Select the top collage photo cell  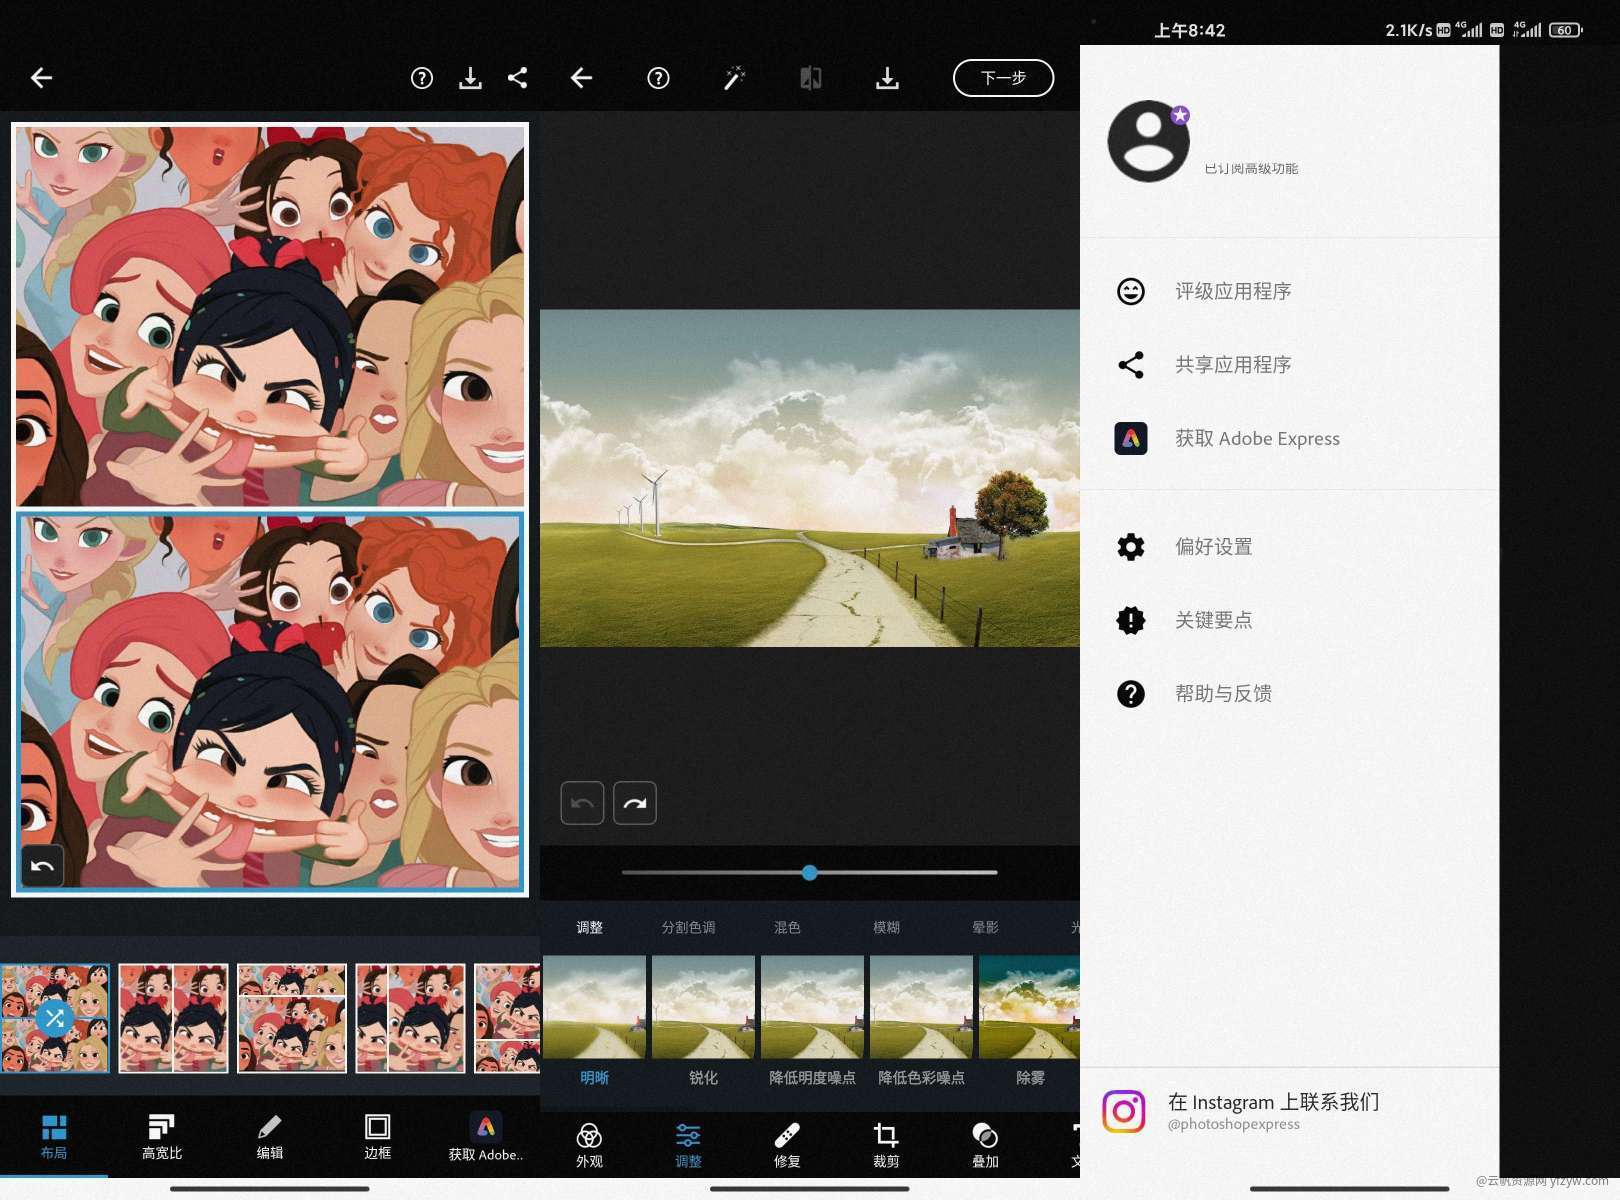pyautogui.click(x=270, y=316)
